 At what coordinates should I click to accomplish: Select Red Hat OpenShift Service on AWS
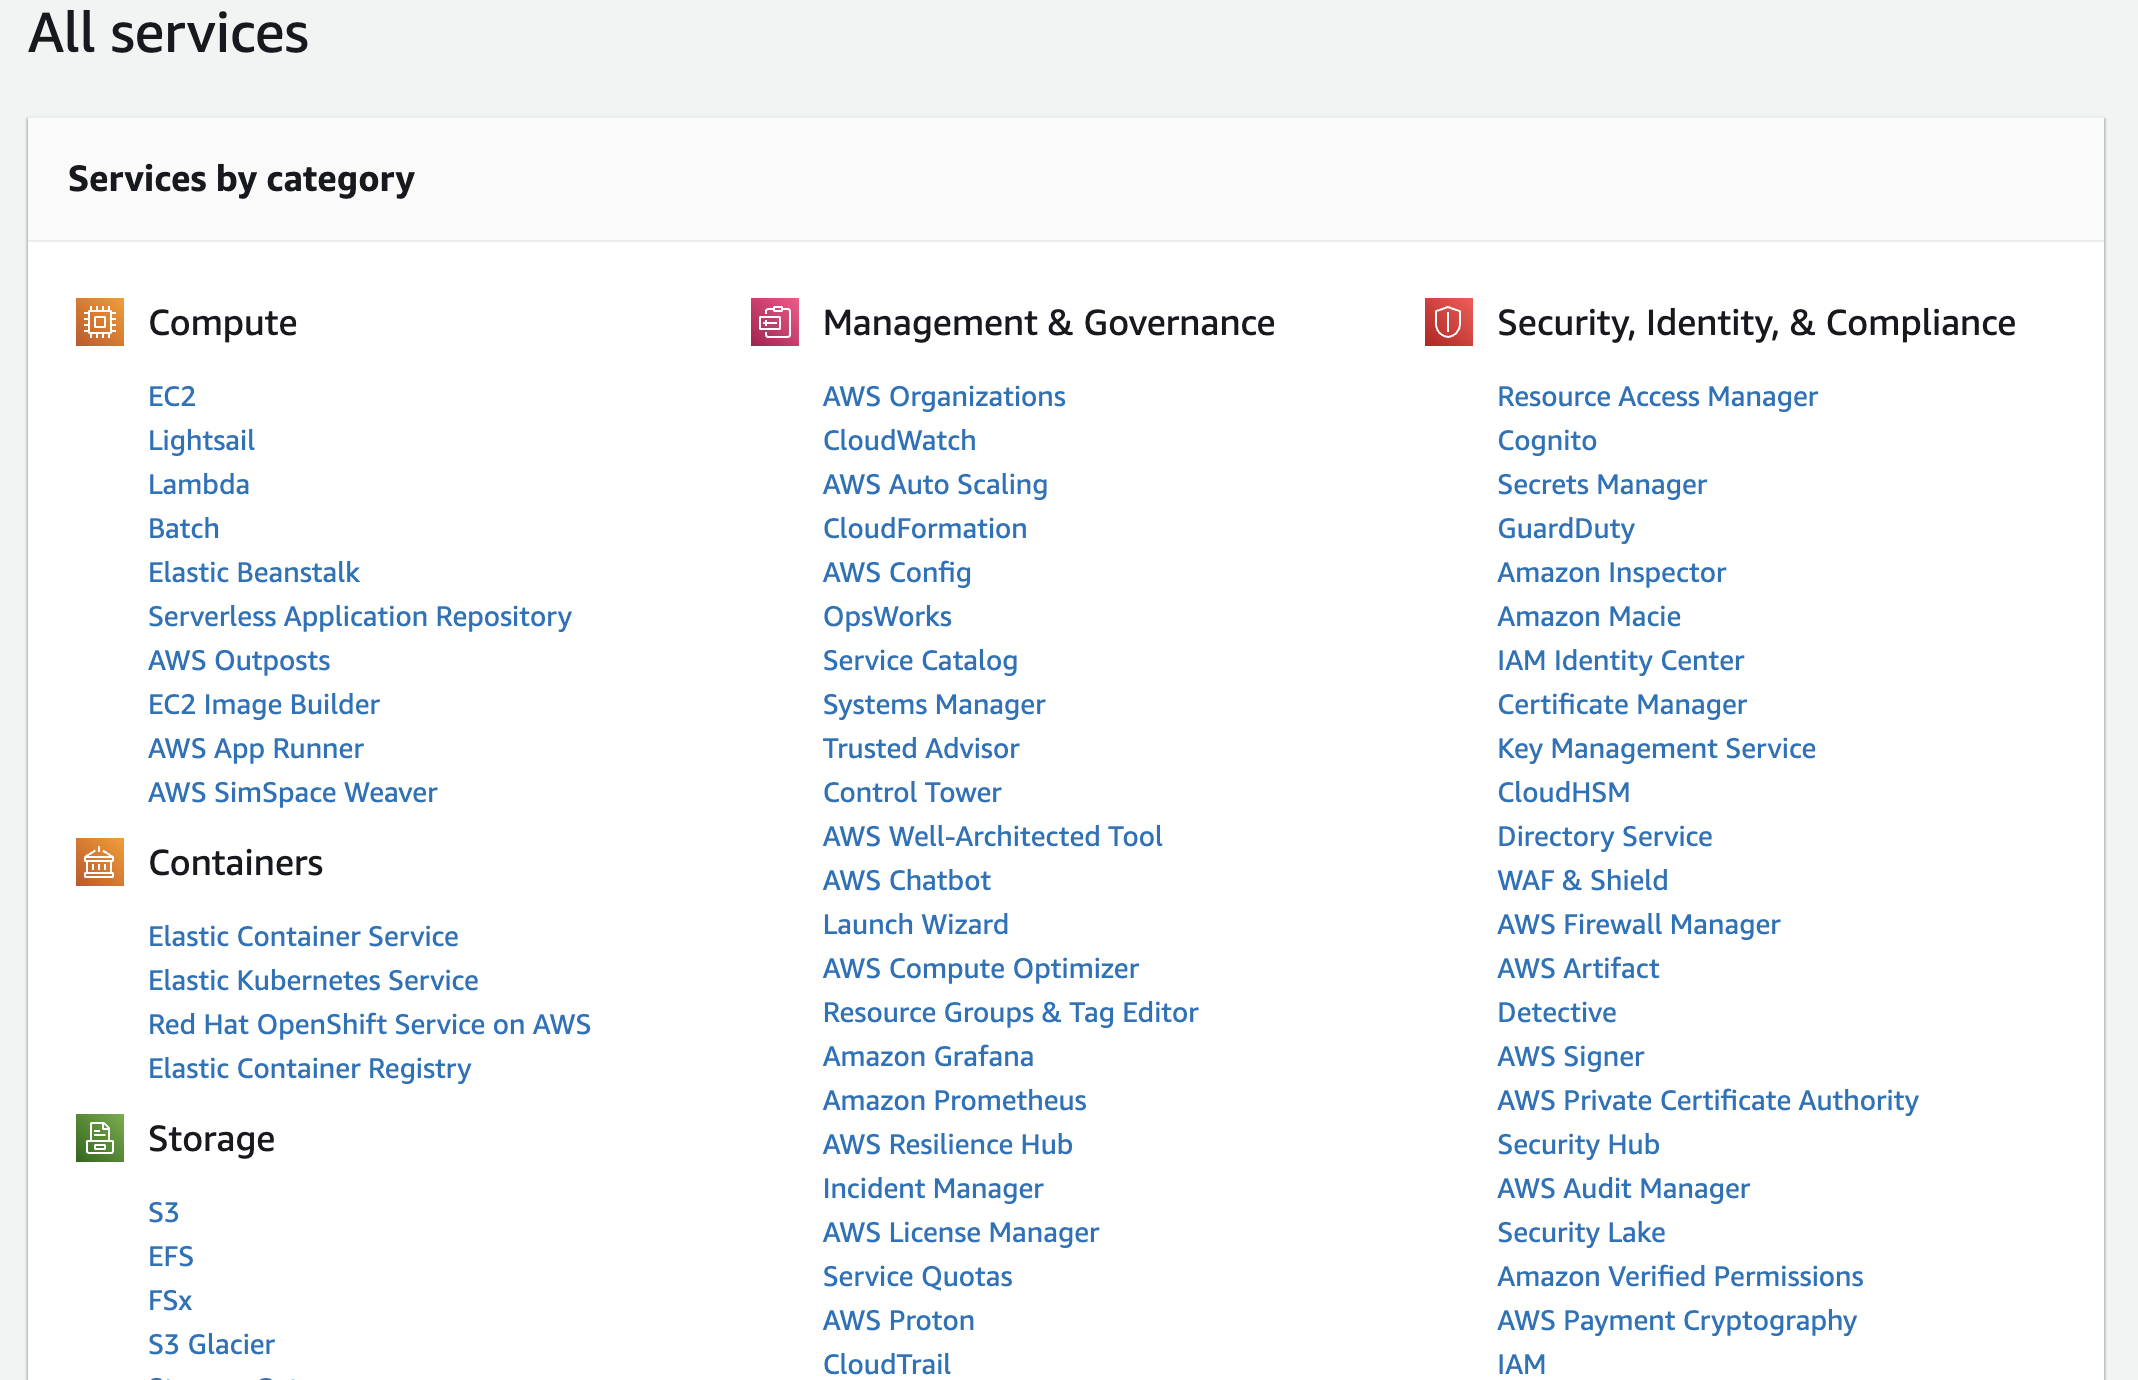click(x=369, y=1024)
